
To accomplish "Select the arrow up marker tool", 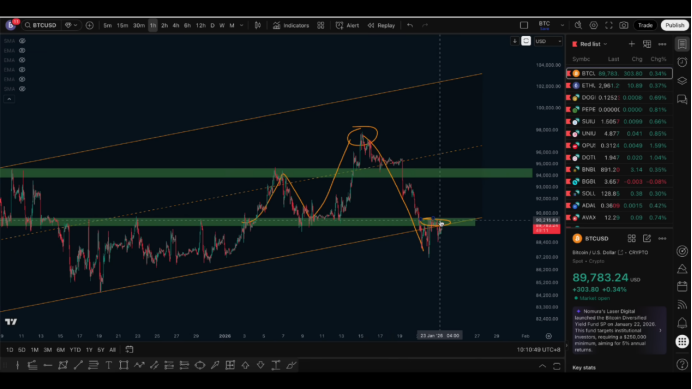I will 245,365.
